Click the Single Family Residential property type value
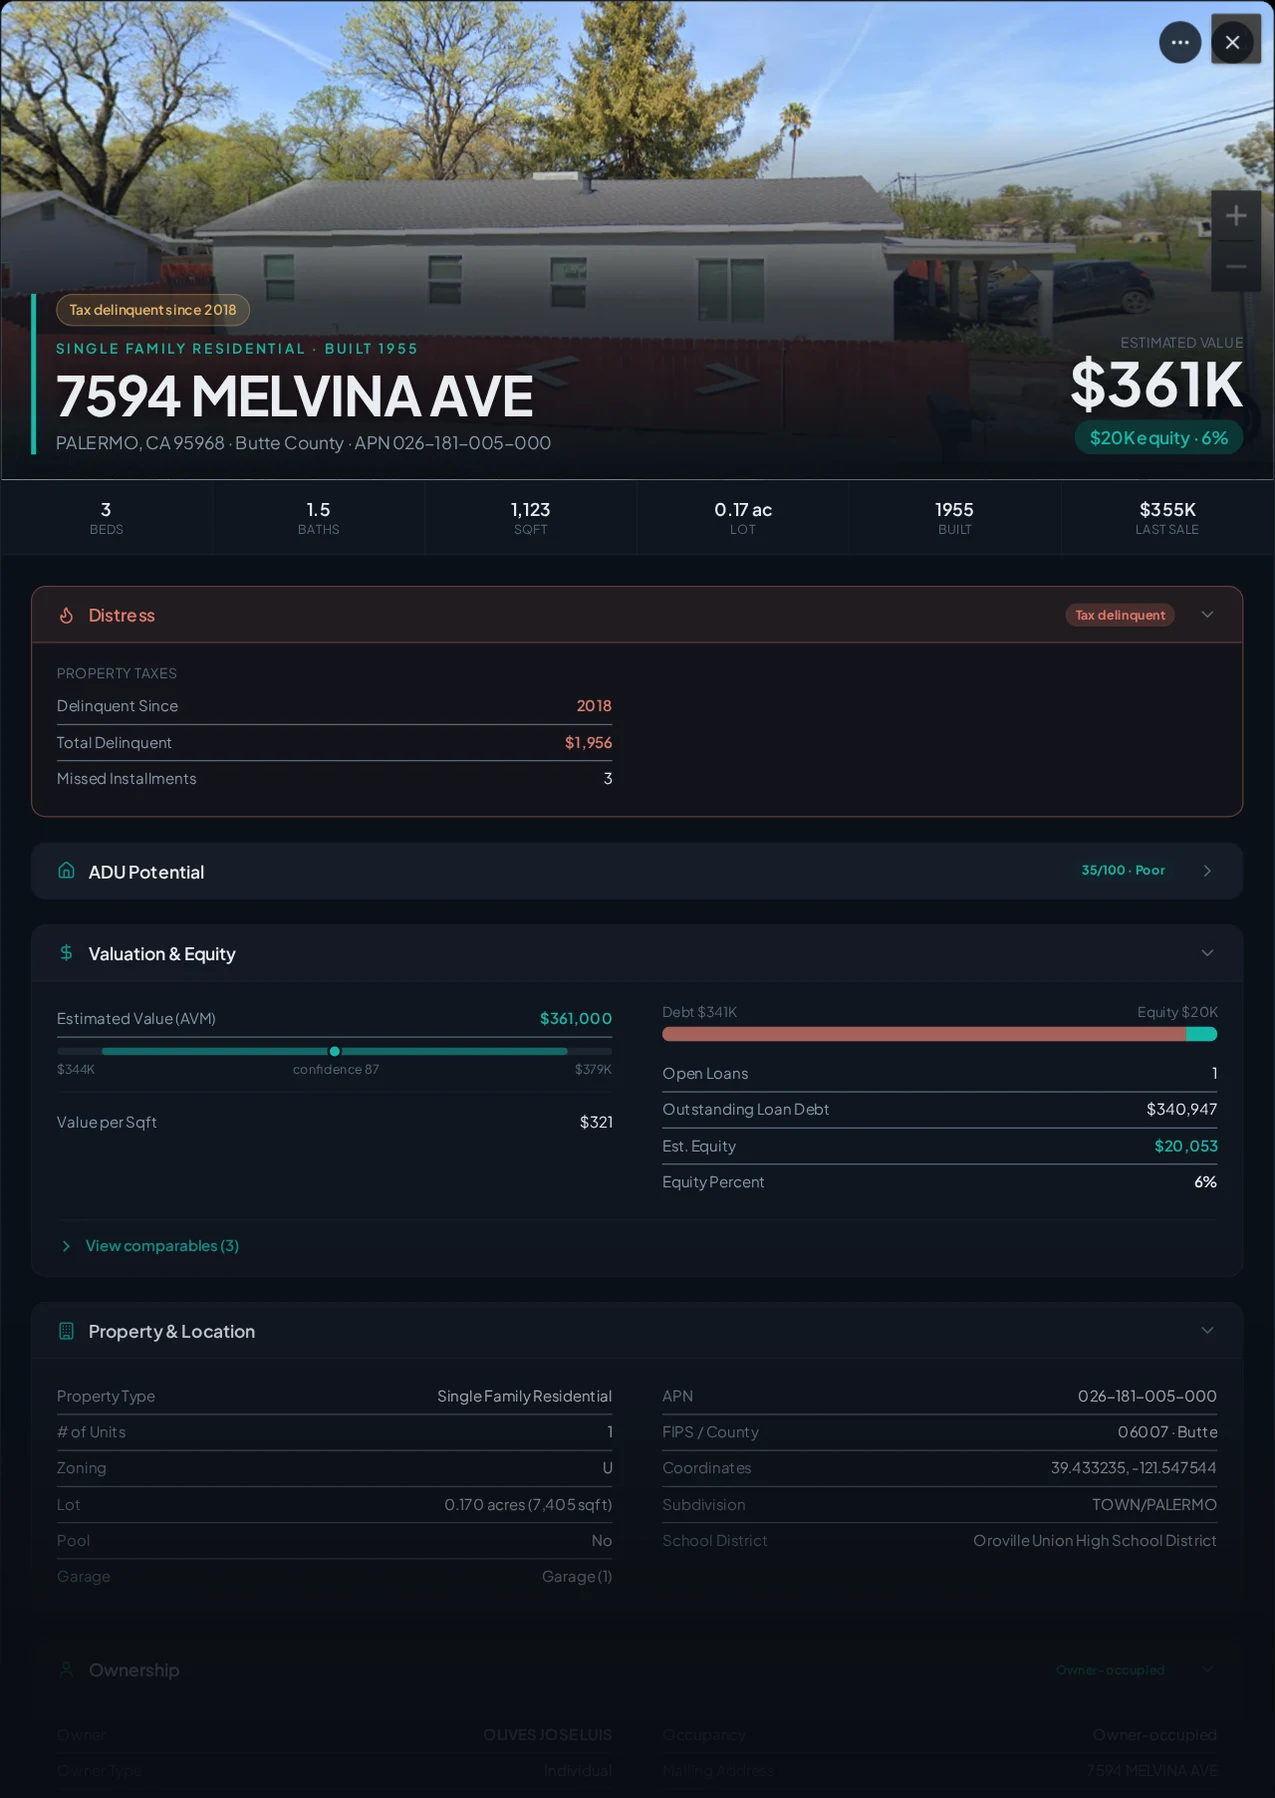Image resolution: width=1275 pixels, height=1798 pixels. 524,1396
